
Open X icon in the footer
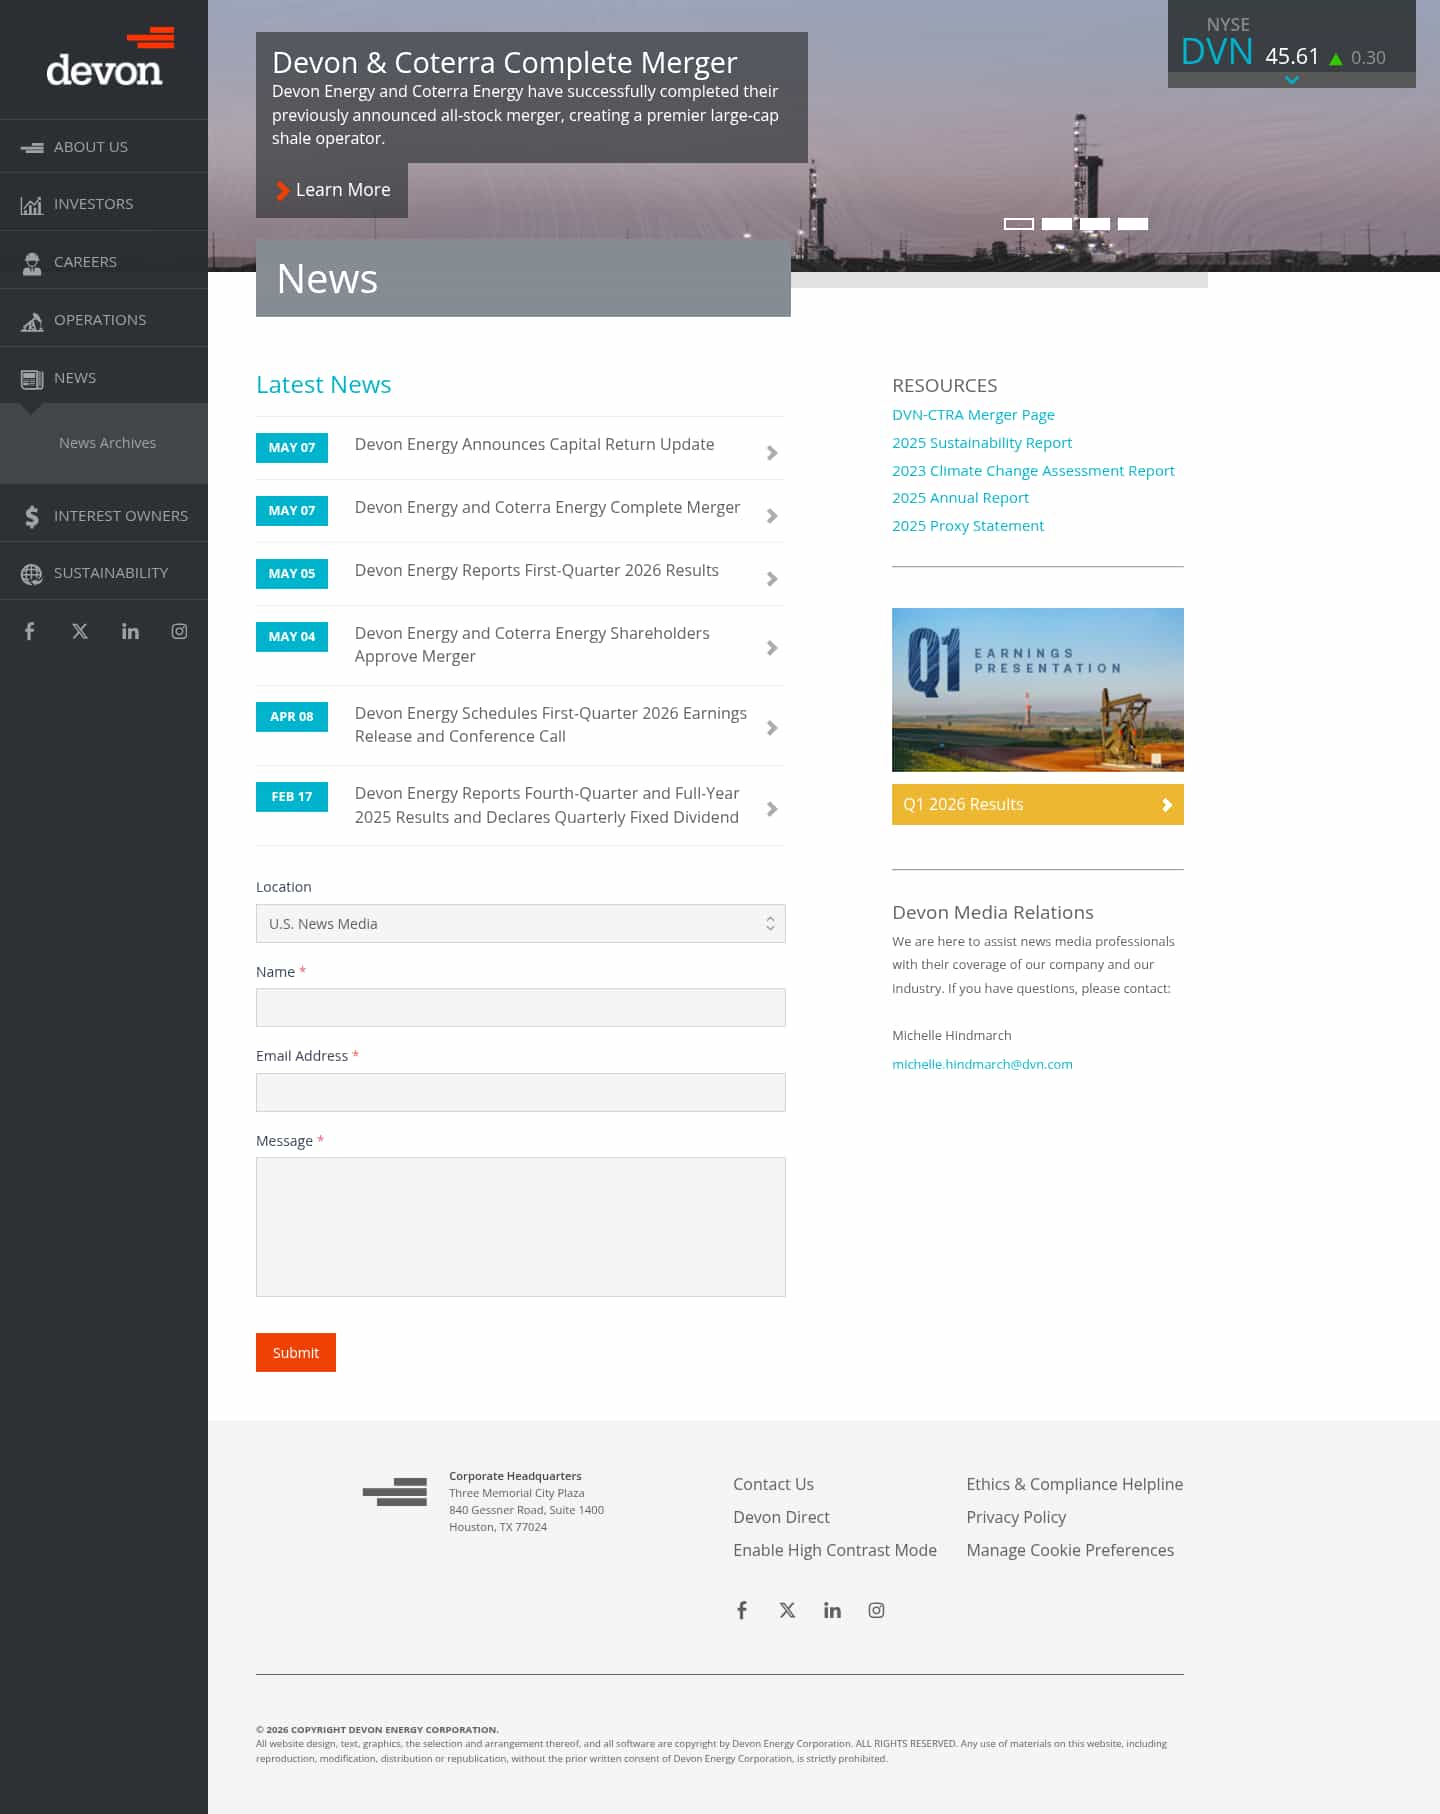(x=787, y=1610)
